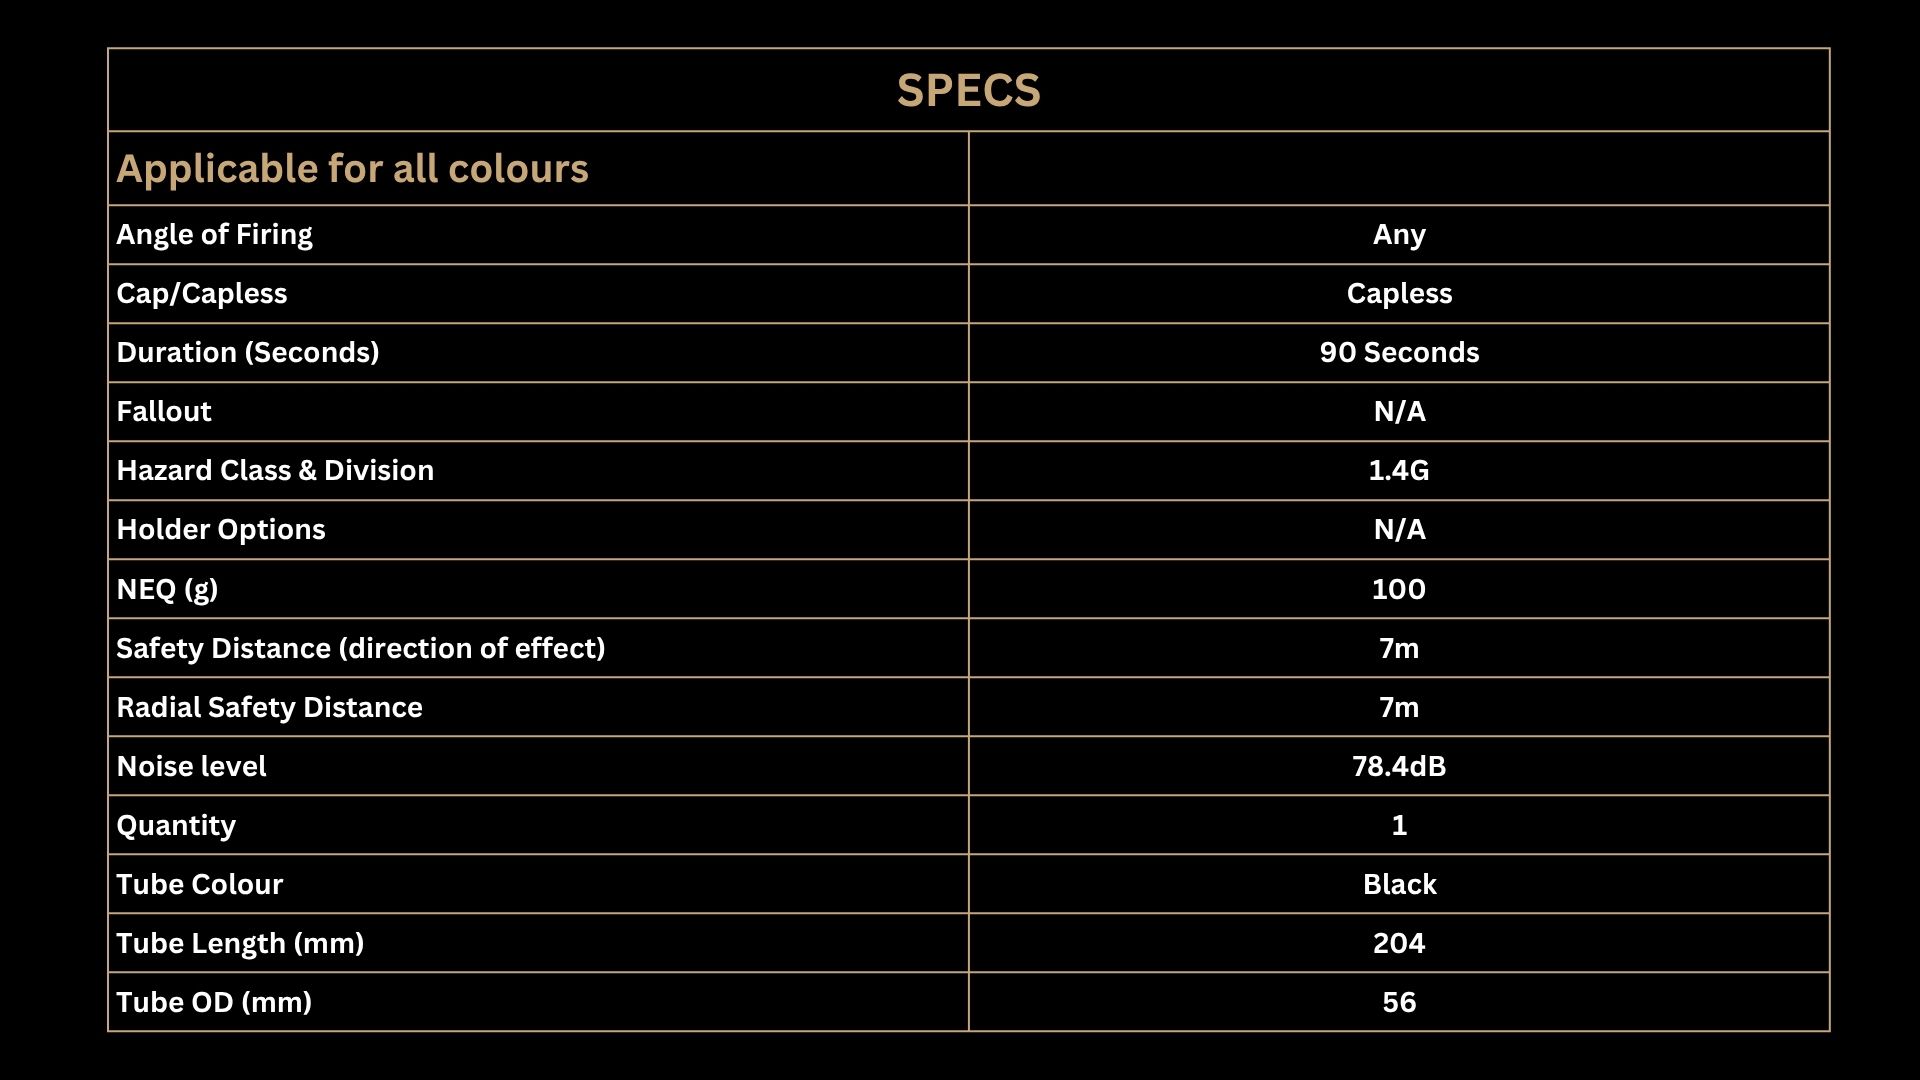Viewport: 1920px width, 1080px height.
Task: Select the 'Any' value cell
Action: pos(1399,235)
